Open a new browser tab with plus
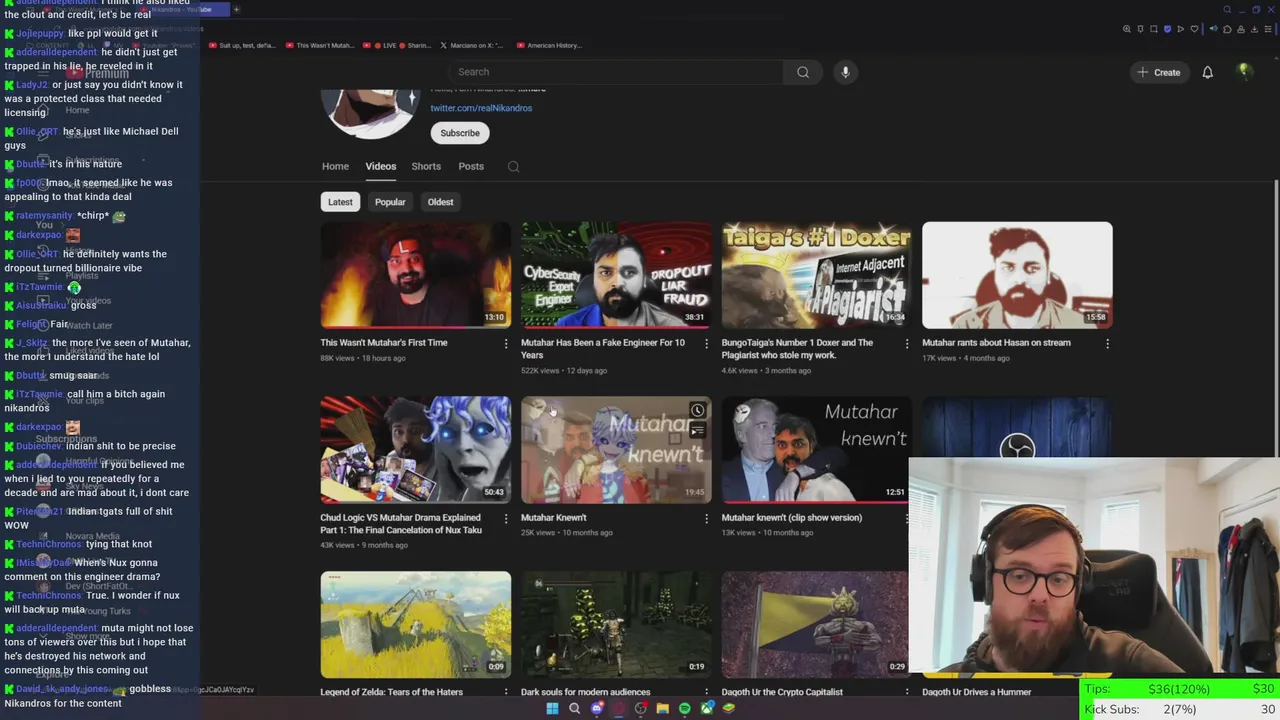This screenshot has height=720, width=1280. click(x=236, y=9)
